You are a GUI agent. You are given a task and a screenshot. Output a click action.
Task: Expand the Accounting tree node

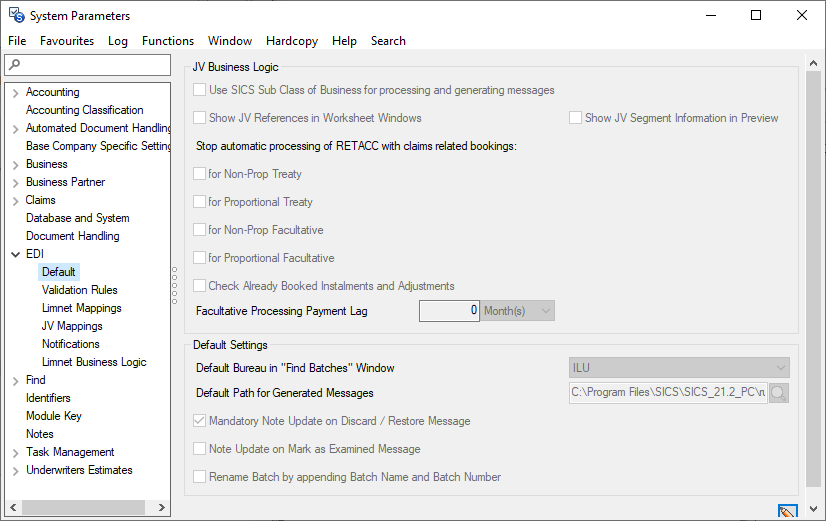[15, 93]
